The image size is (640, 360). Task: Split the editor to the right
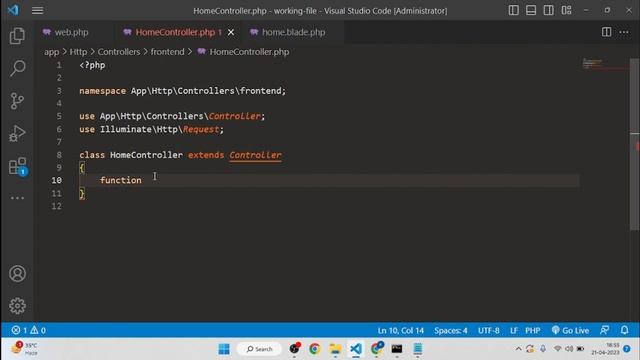[x=607, y=32]
